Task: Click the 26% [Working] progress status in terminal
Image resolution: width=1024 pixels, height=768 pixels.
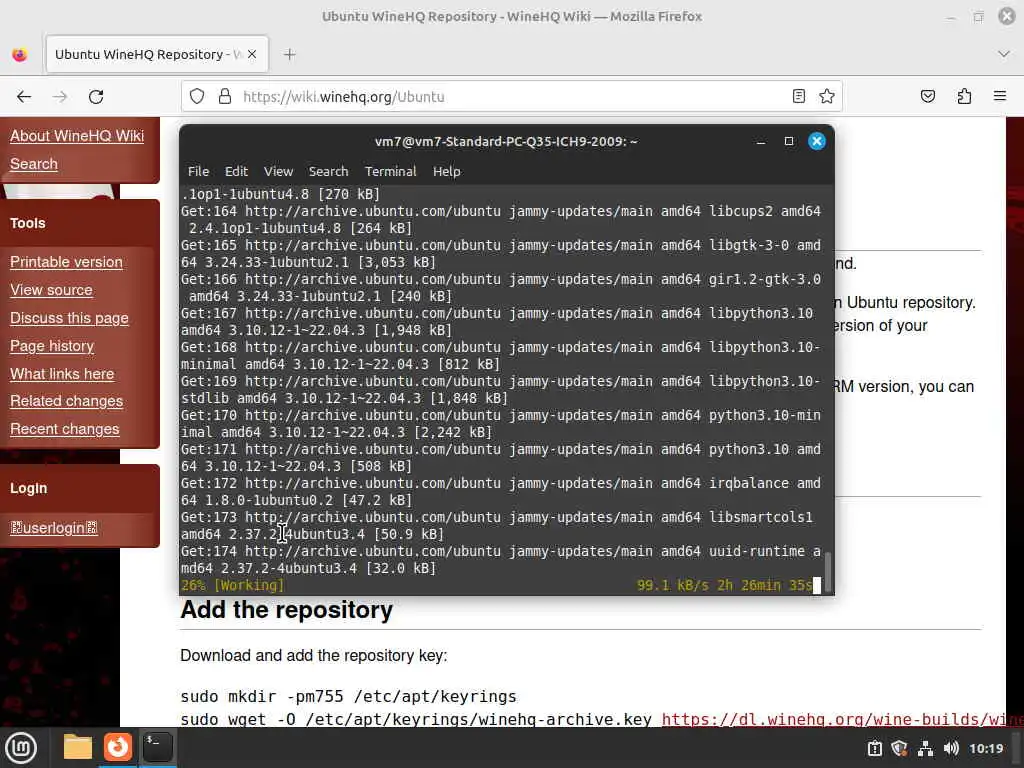Action: click(x=232, y=585)
